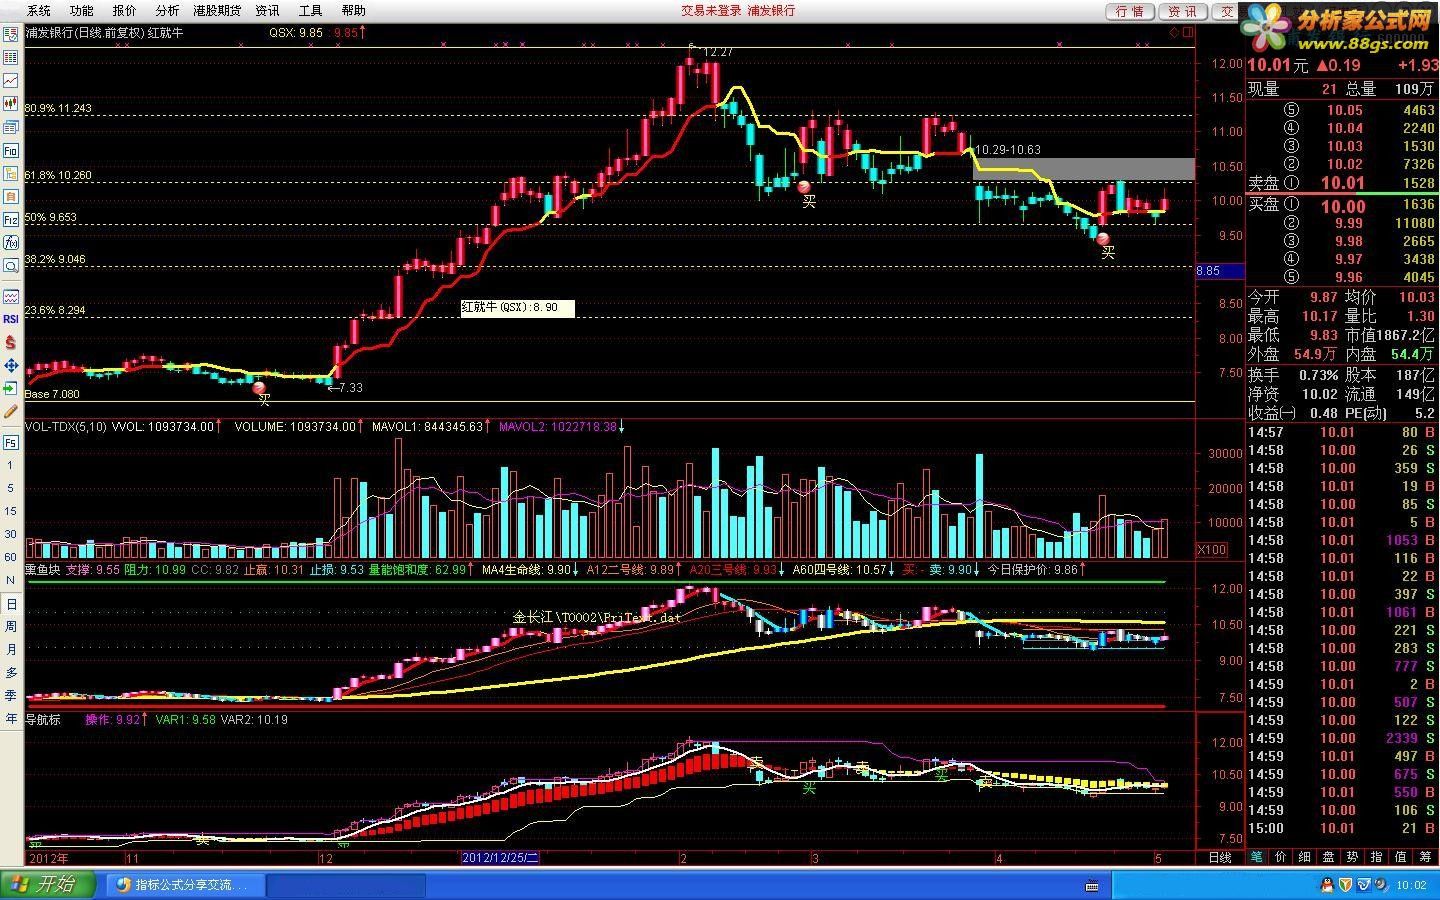
Task: Click the wave indicator sidebar icon
Action: click(x=11, y=296)
